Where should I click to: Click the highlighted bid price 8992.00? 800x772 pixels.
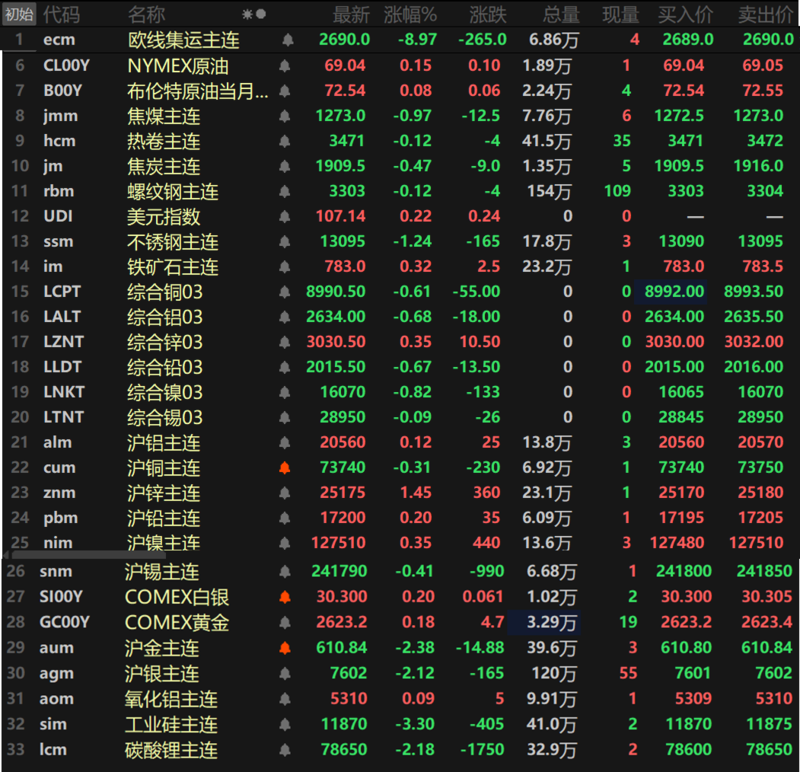(x=674, y=291)
